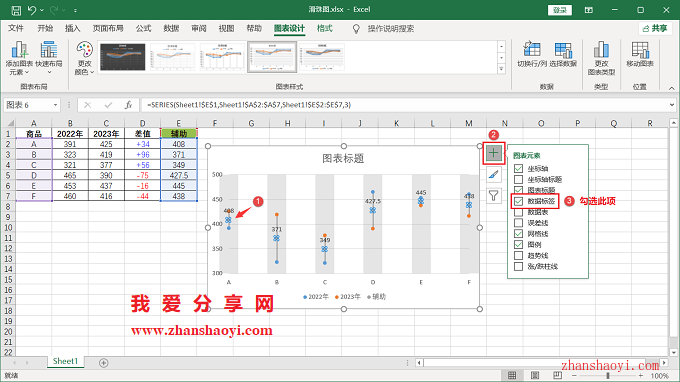The height and width of the screenshot is (382, 680).
Task: Click the formula bar cancel X icon
Action: [88, 105]
